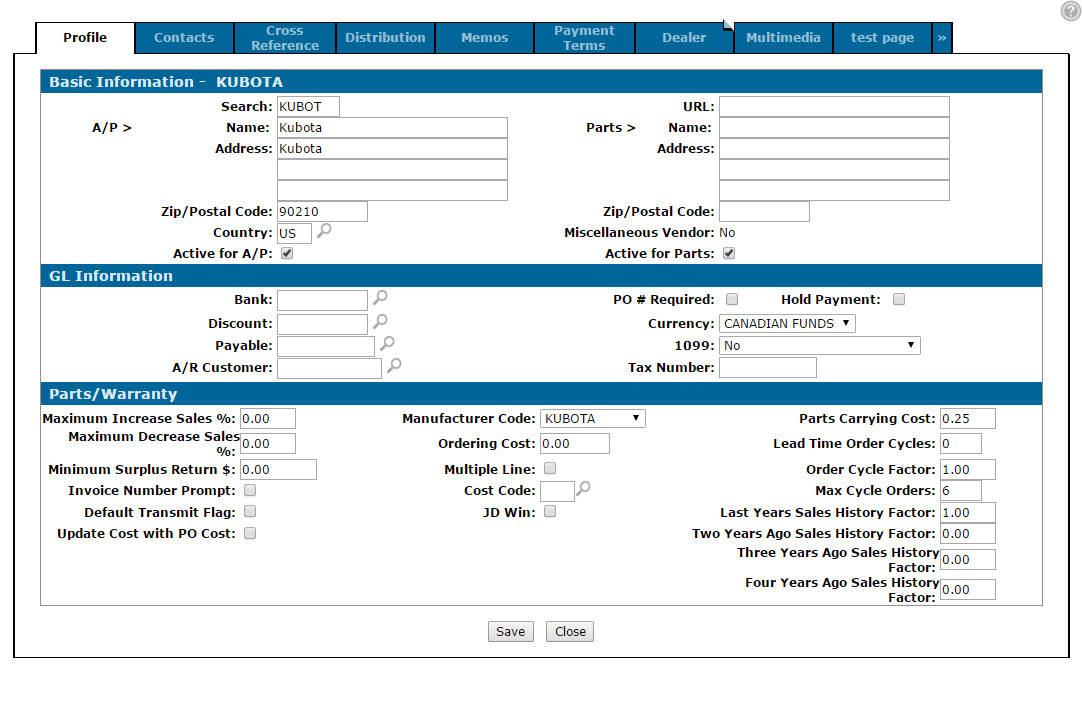Open the 1099 dropdown
Screen dimensions: 1082x709
(820, 345)
